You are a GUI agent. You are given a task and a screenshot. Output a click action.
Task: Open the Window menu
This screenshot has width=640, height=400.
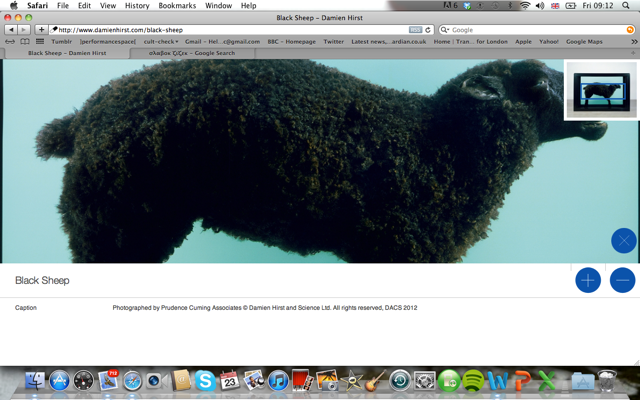pyautogui.click(x=219, y=5)
